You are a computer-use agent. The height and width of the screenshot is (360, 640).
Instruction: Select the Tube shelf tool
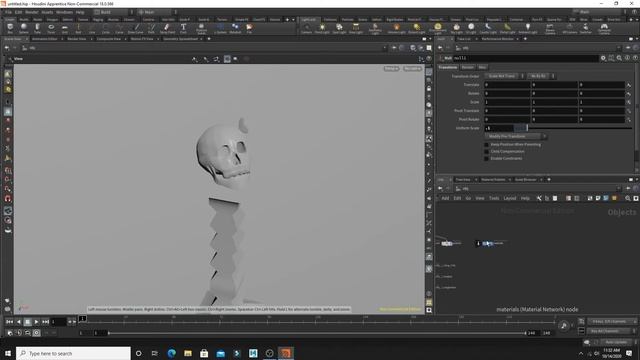37,28
